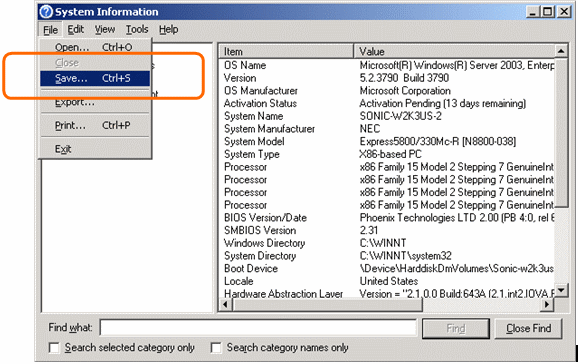Select the Hardware Abstraction Layer row
This screenshot has width=578, height=364.
click(x=387, y=294)
